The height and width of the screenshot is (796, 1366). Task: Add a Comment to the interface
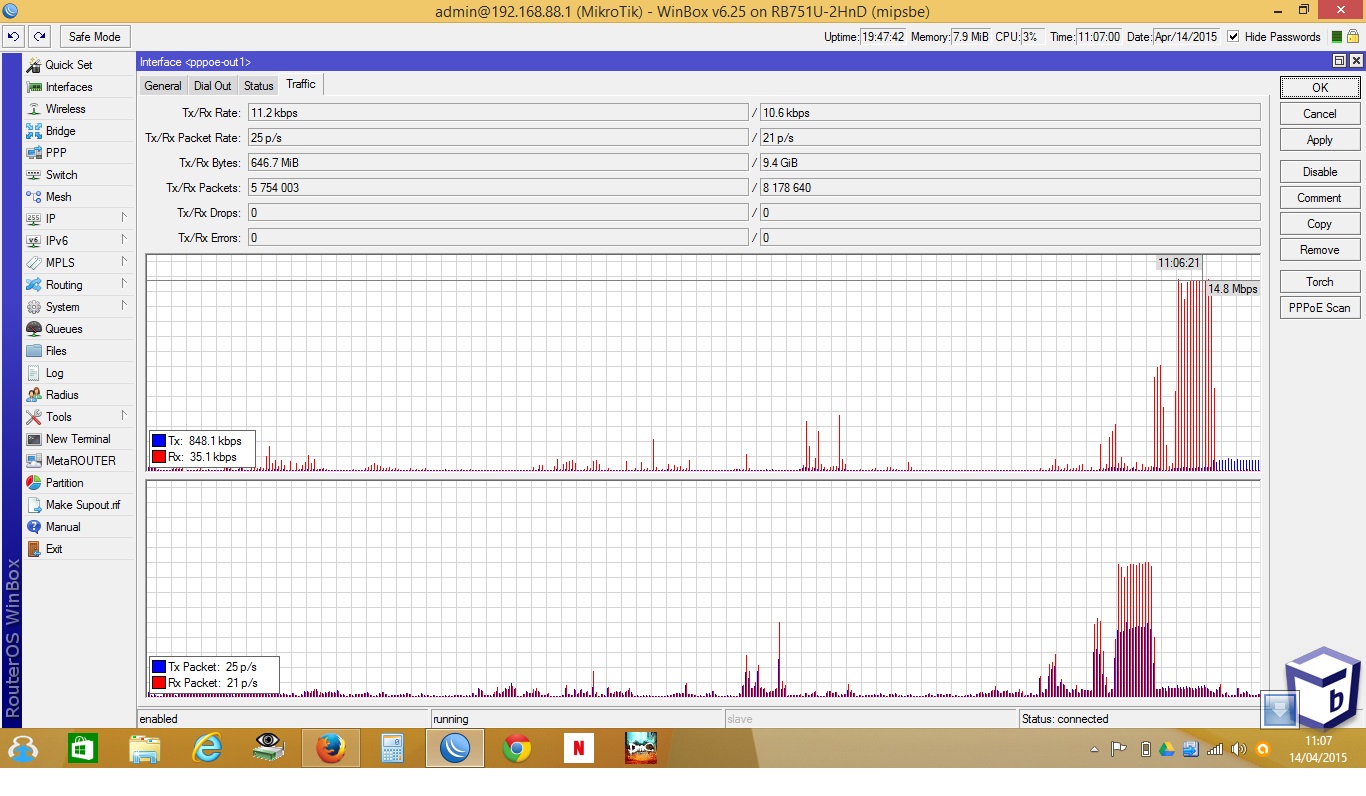(x=1320, y=198)
